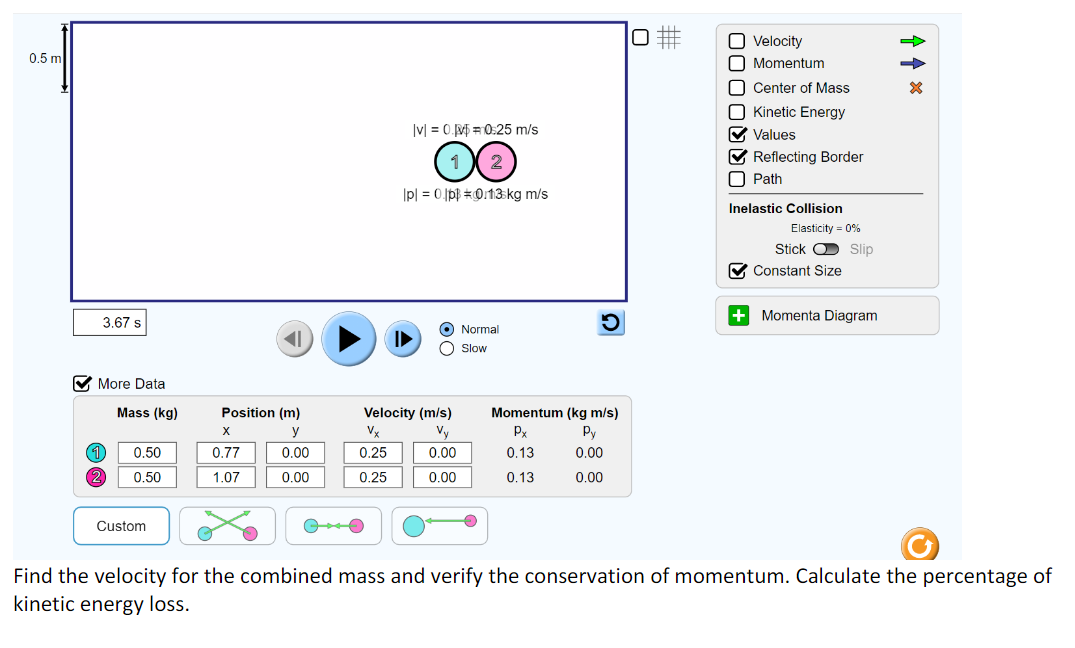
Task: Open the crossing-paths collision preset
Action: point(227,525)
